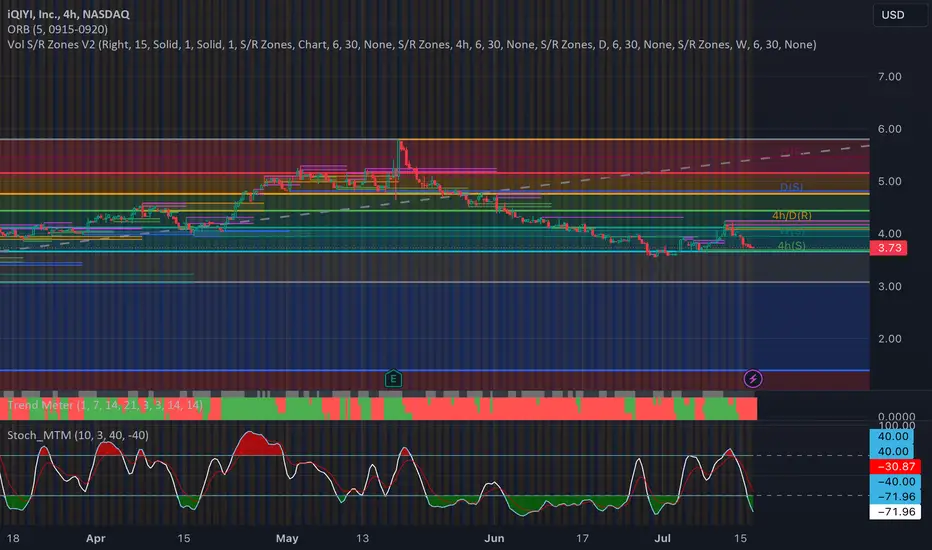This screenshot has width=932, height=550.
Task: Select the ORB (5, 0915-0920) indicator legend
Action: point(58,29)
